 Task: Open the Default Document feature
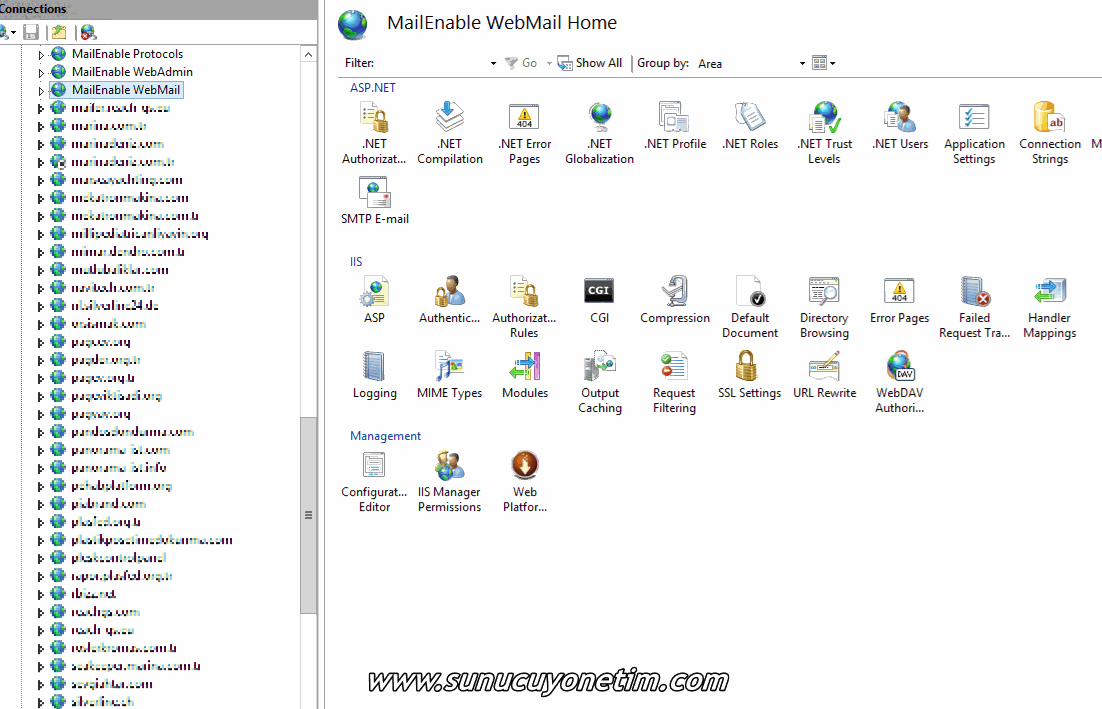(750, 307)
